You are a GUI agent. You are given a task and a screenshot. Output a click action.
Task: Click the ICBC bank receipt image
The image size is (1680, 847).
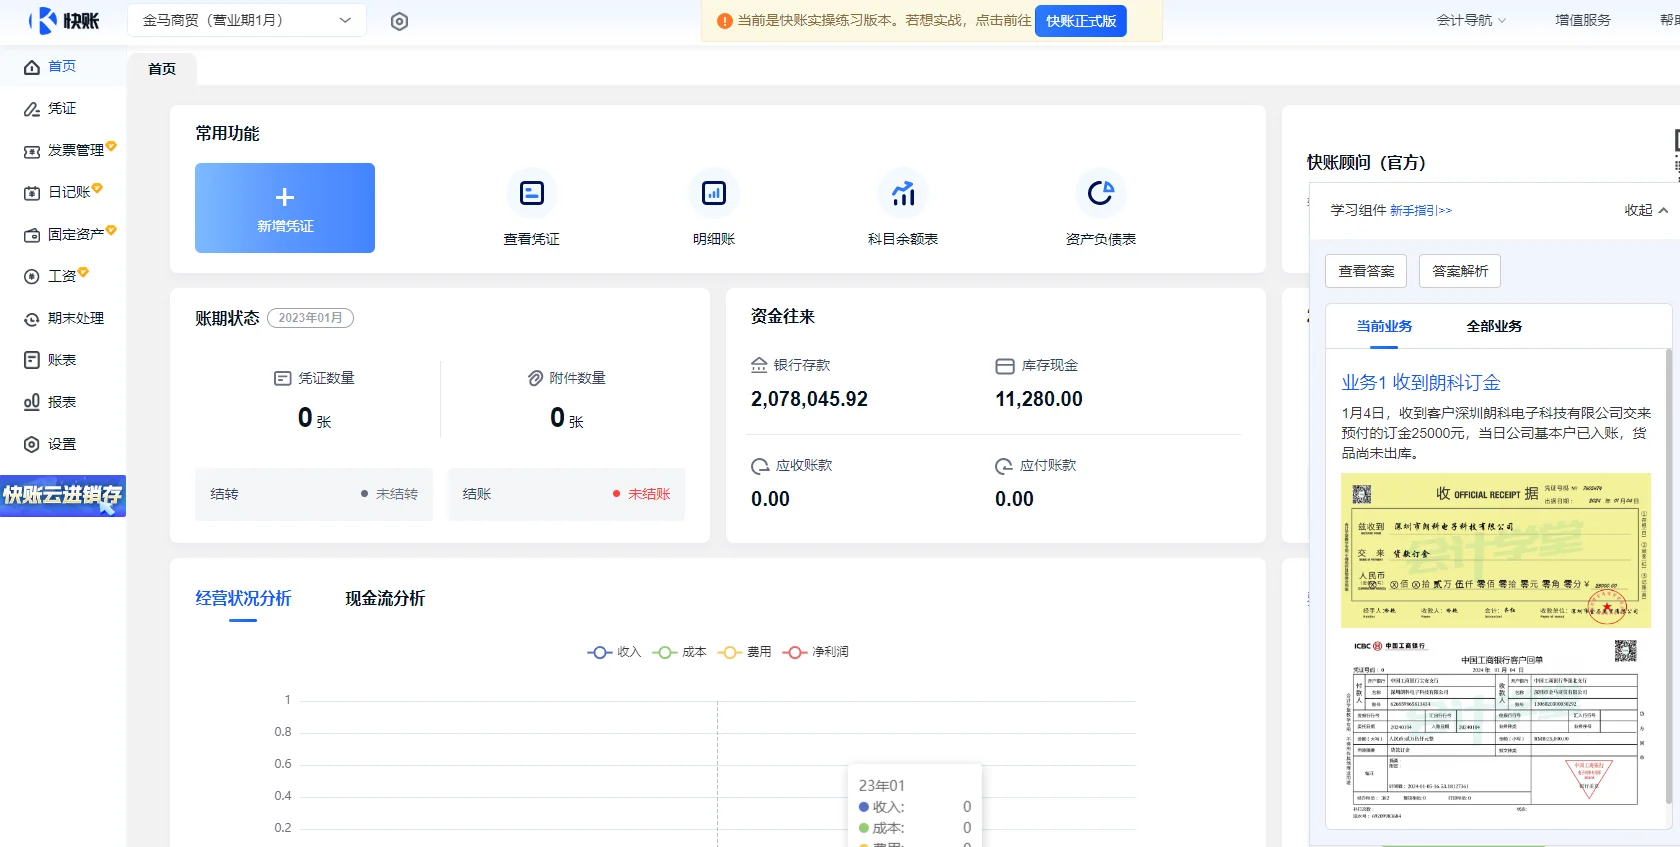coord(1495,729)
